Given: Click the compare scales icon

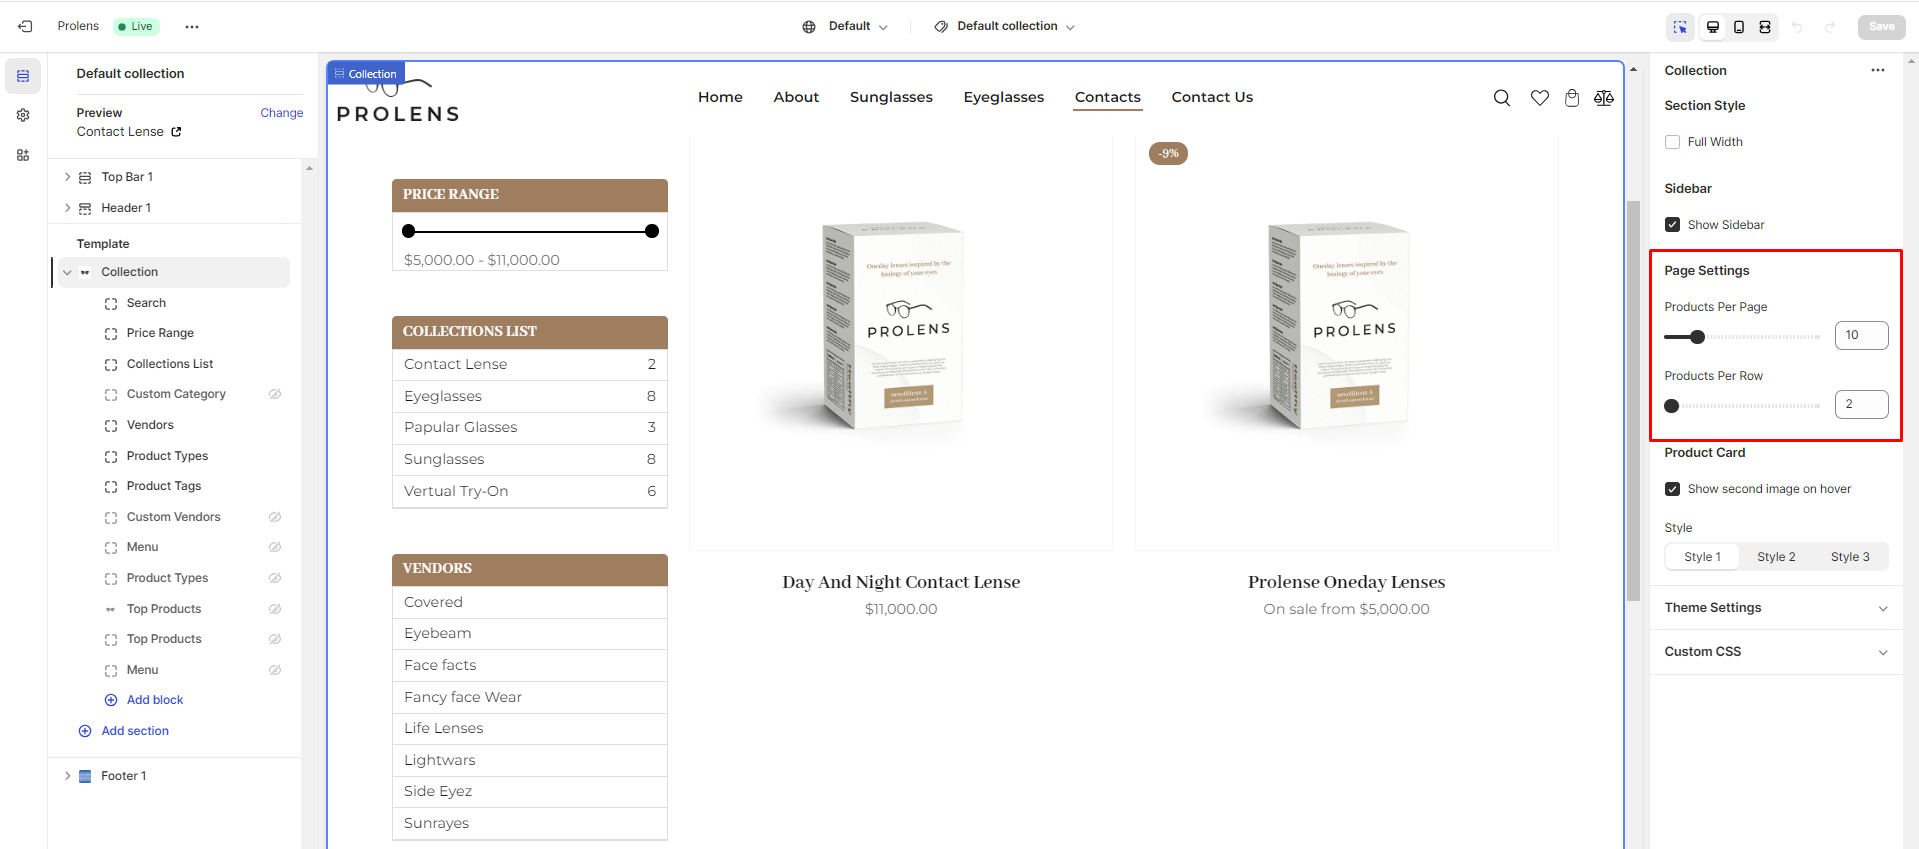Looking at the screenshot, I should (x=1604, y=98).
